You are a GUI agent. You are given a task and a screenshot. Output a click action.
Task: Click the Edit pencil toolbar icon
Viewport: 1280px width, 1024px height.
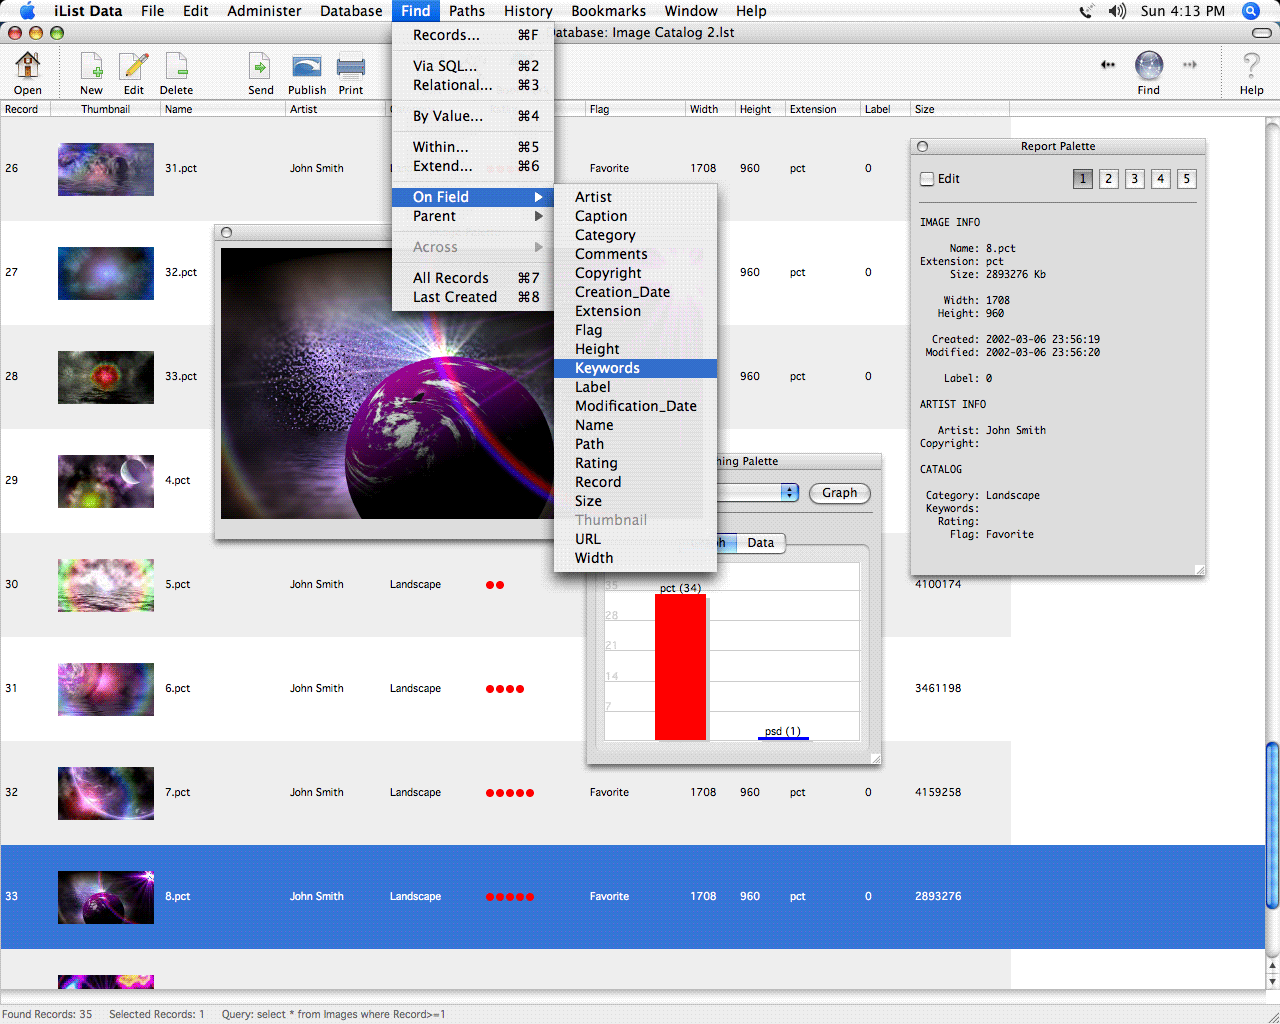click(x=133, y=66)
